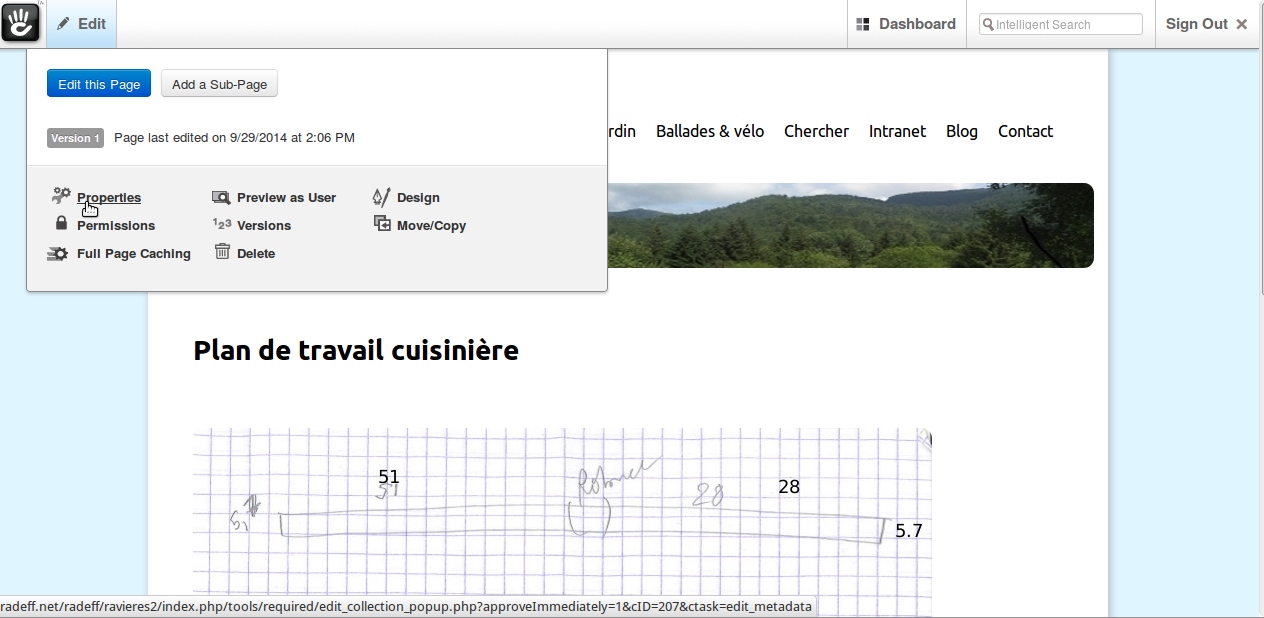Click the Move/Copy icon
This screenshot has height=618, width=1264.
pos(382,224)
